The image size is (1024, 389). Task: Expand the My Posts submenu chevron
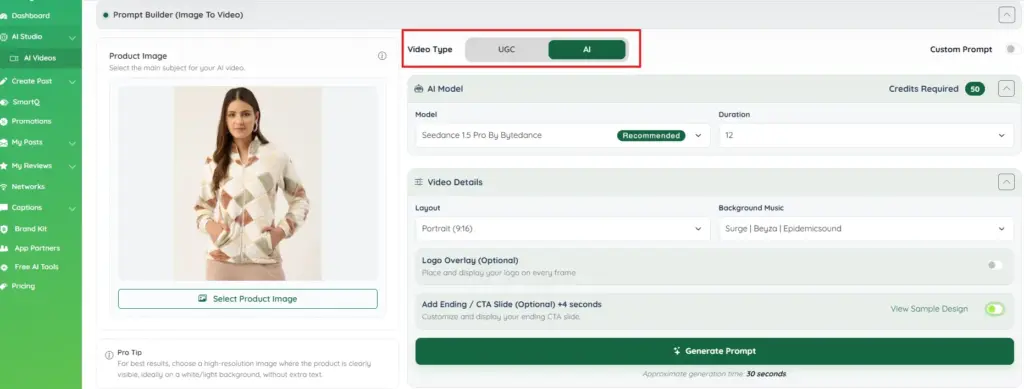[x=72, y=143]
